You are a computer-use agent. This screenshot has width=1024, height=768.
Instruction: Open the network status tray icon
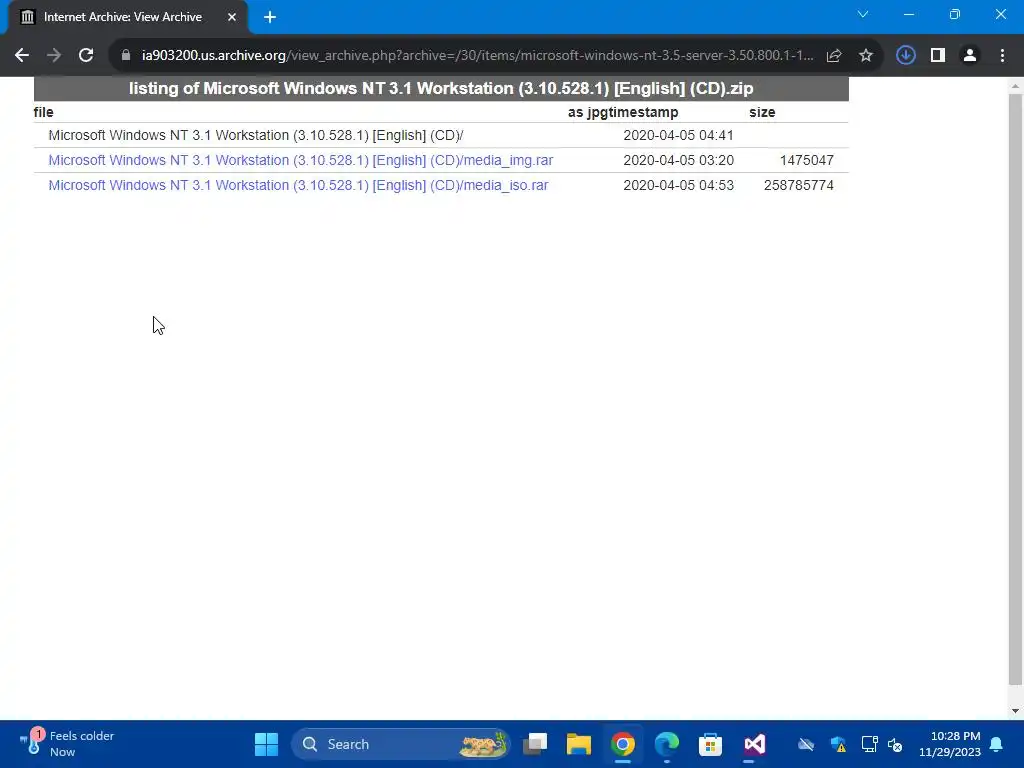[x=869, y=744]
